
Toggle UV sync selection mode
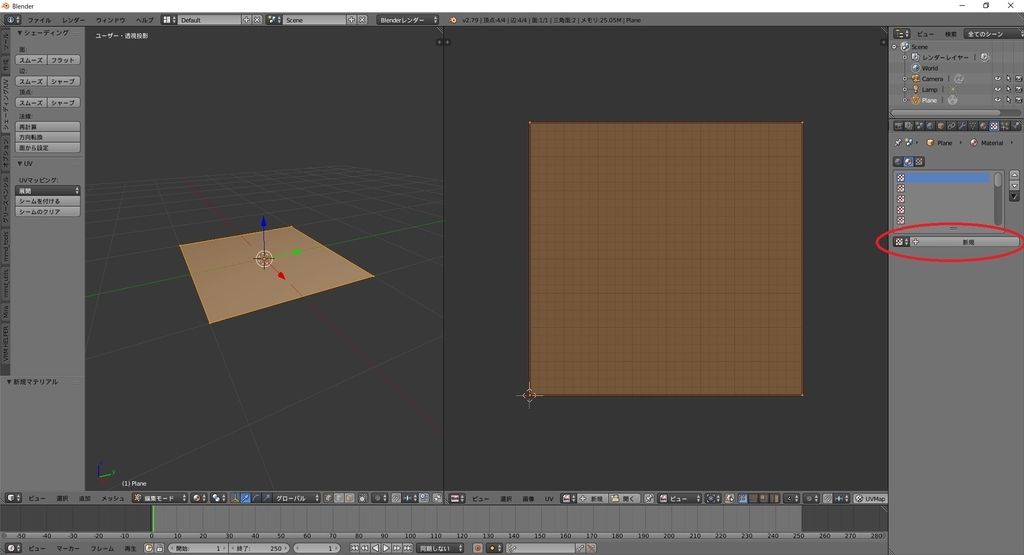(x=730, y=499)
